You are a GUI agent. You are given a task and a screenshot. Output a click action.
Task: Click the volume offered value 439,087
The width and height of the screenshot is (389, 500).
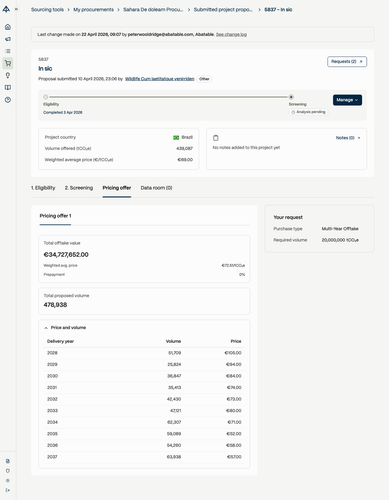pyautogui.click(x=184, y=149)
